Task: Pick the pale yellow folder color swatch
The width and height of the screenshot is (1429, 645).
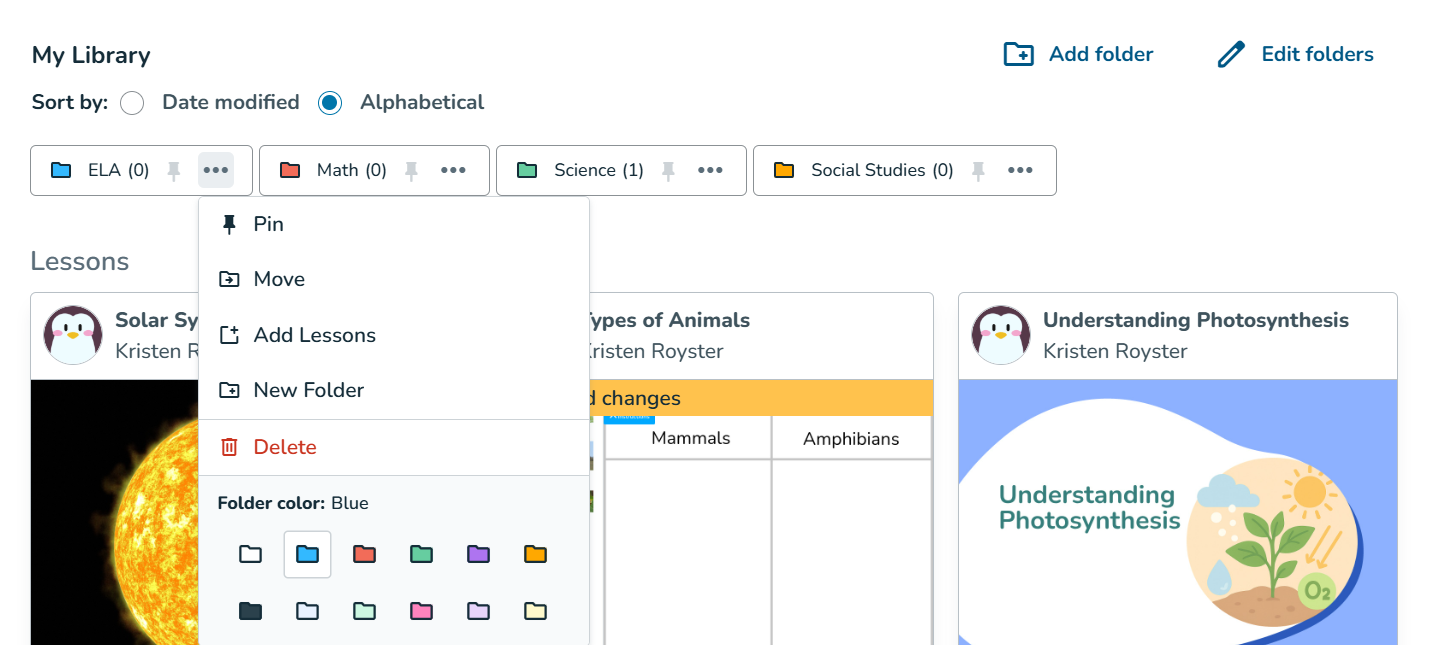Action: point(535,611)
